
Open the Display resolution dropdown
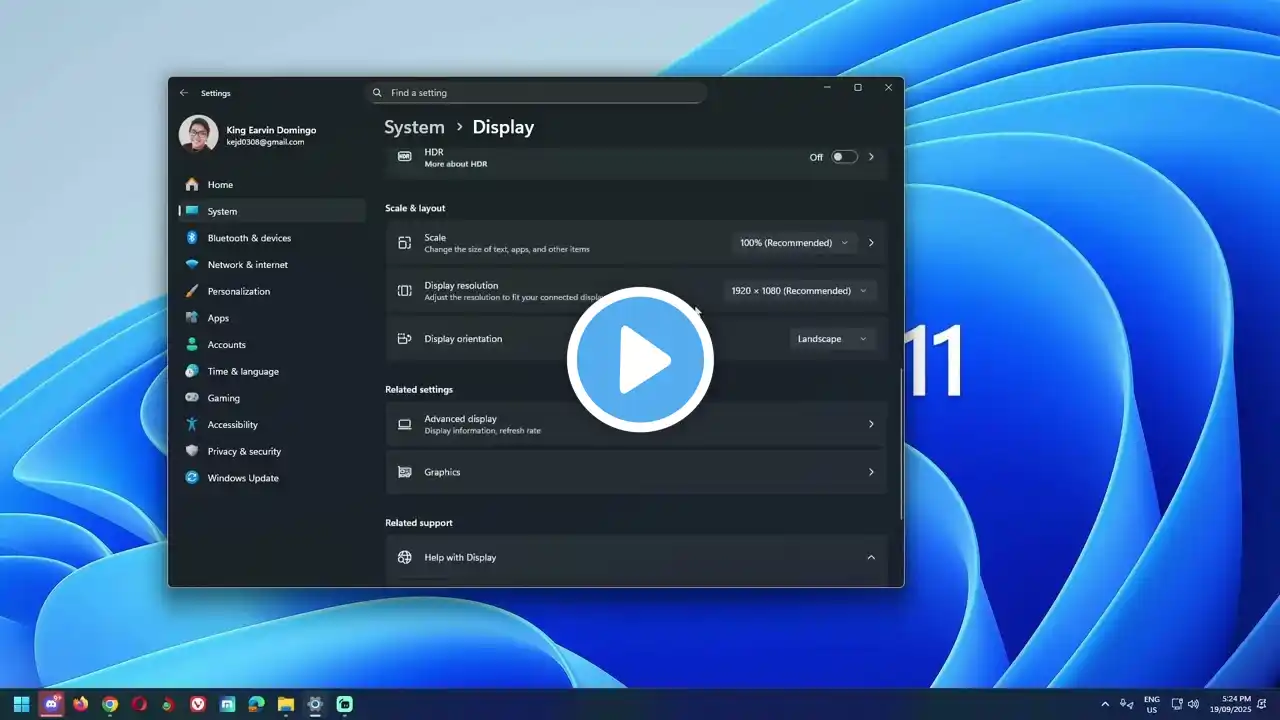798,291
